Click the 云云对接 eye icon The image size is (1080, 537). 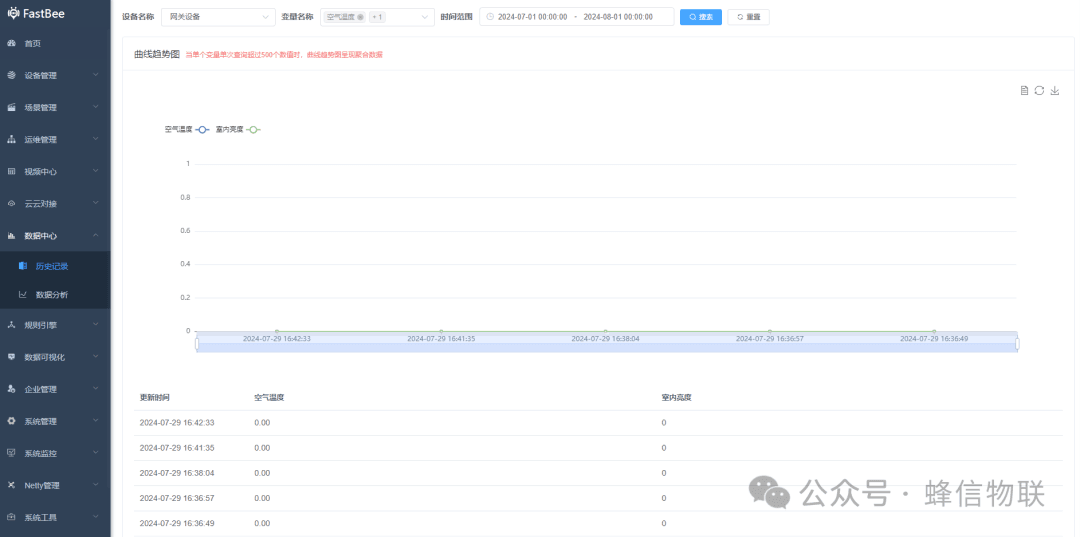[x=11, y=203]
